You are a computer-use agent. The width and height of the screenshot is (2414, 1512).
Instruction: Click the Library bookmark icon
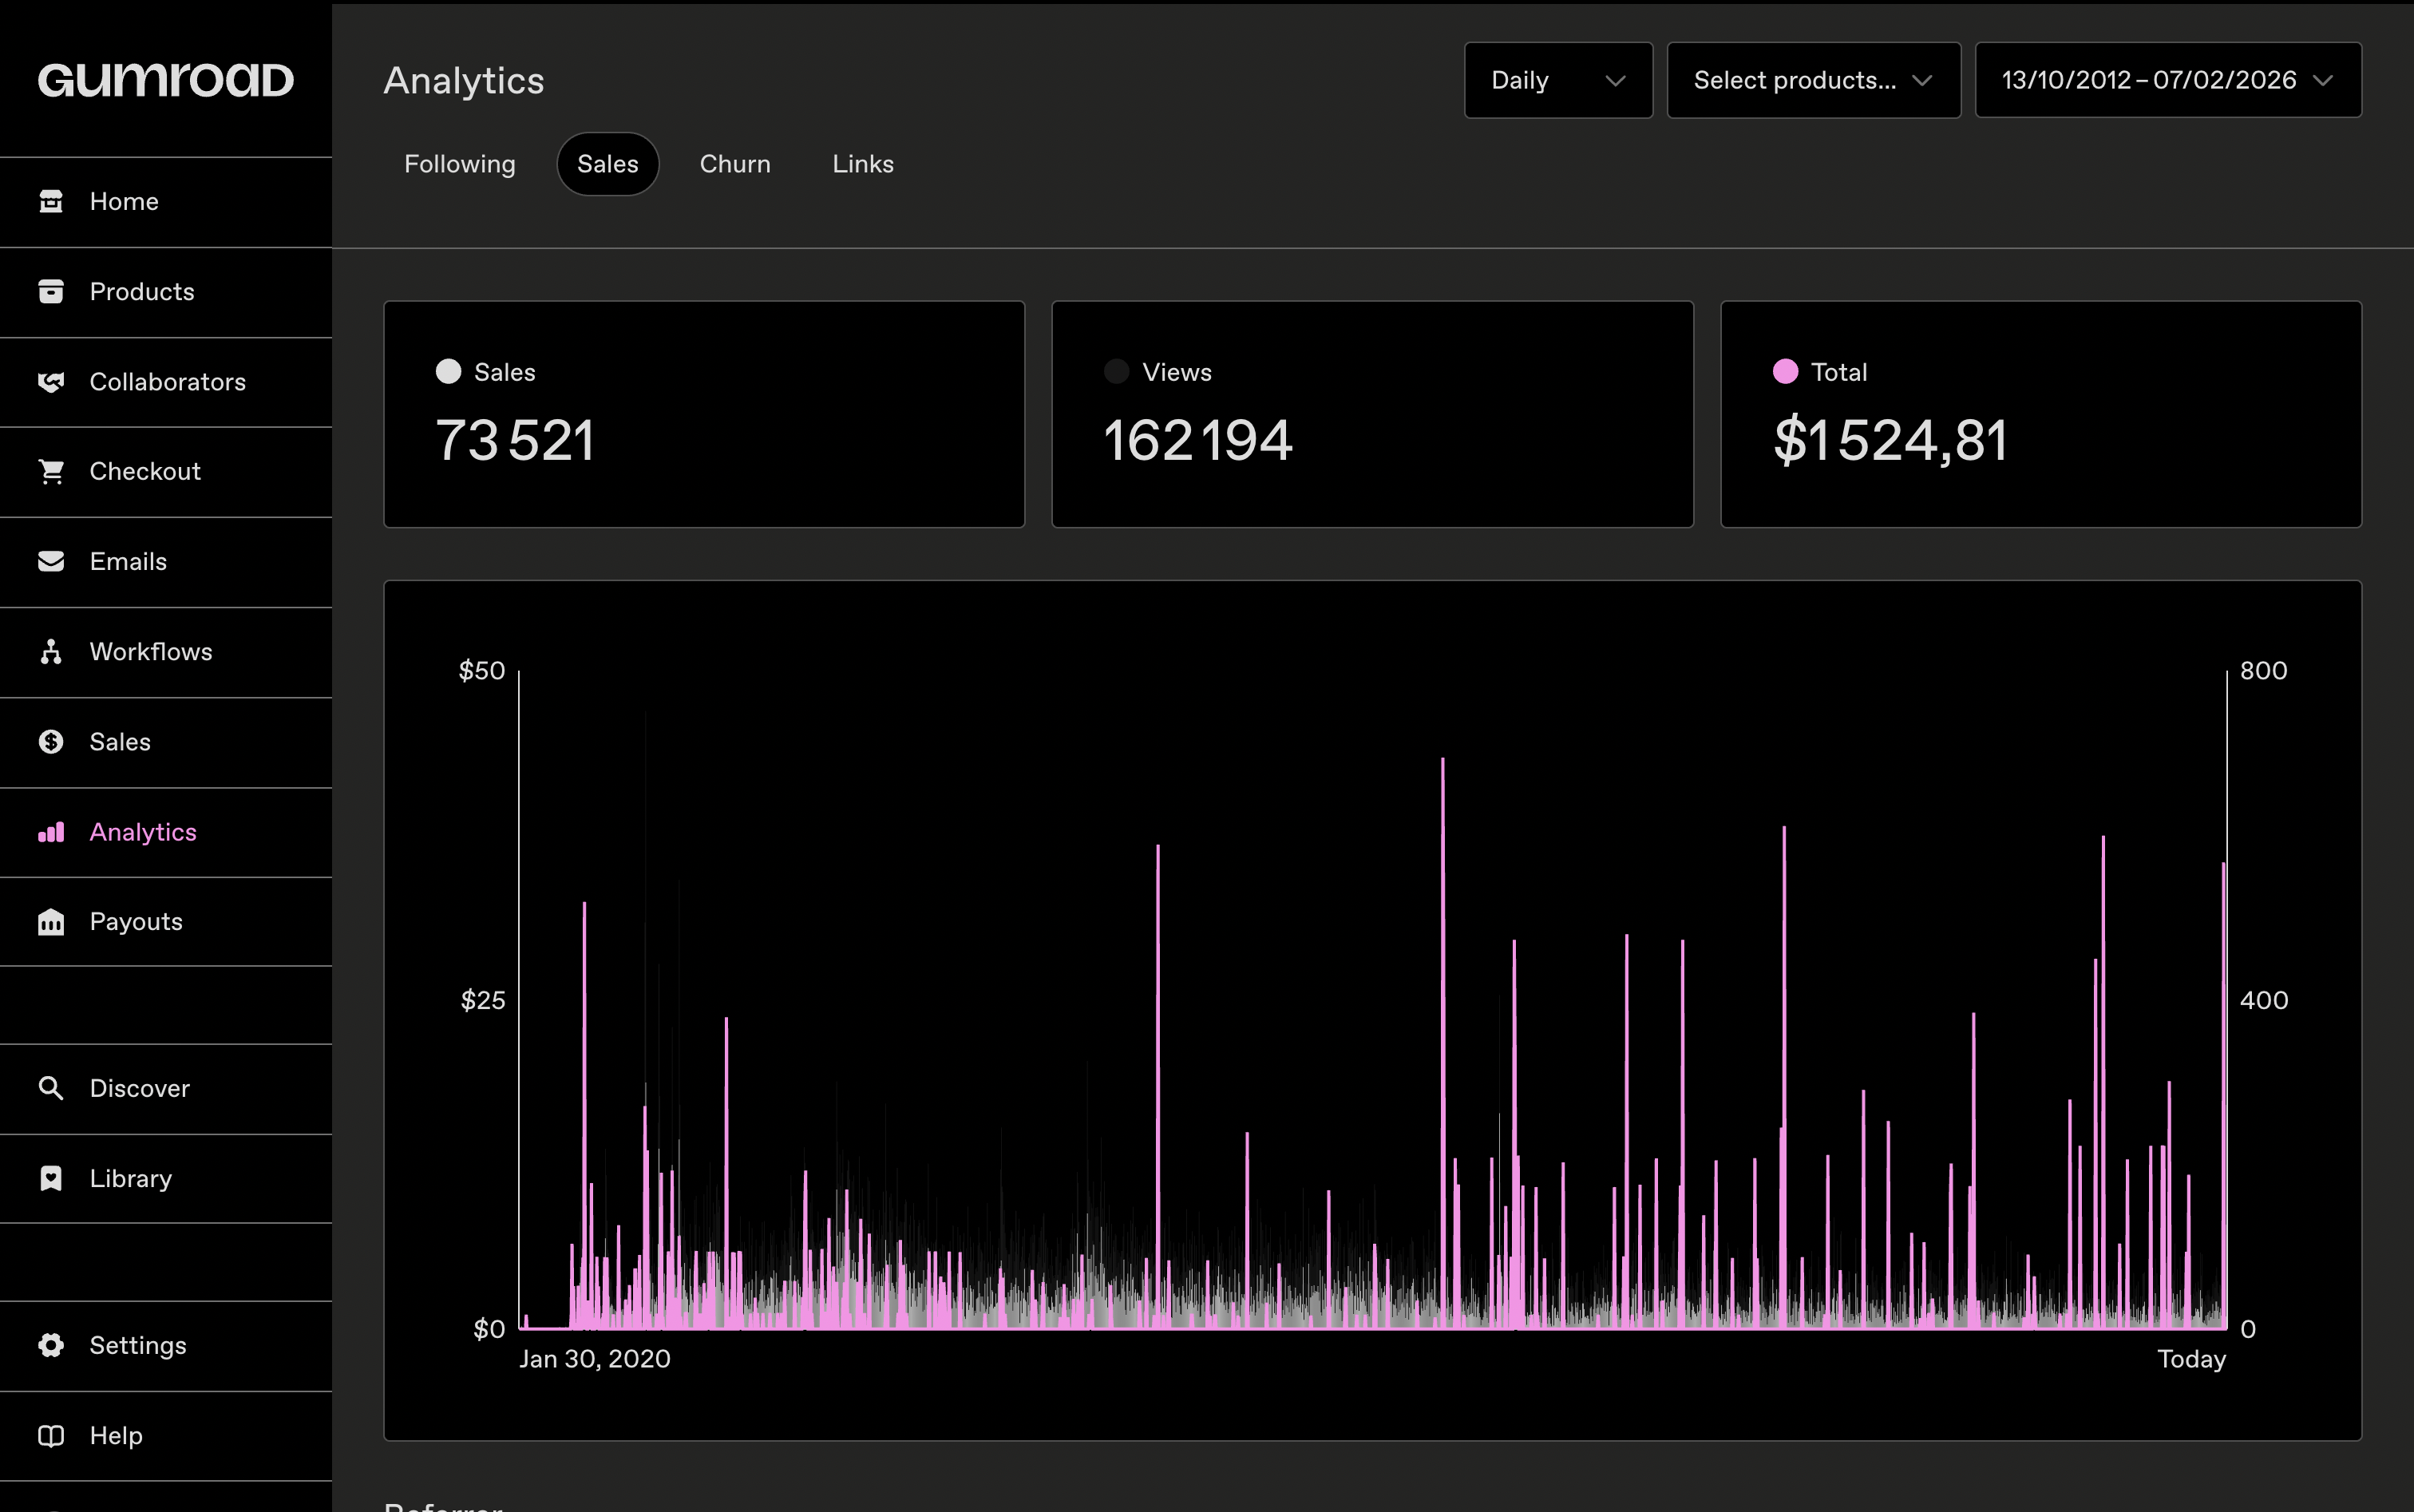[x=51, y=1178]
